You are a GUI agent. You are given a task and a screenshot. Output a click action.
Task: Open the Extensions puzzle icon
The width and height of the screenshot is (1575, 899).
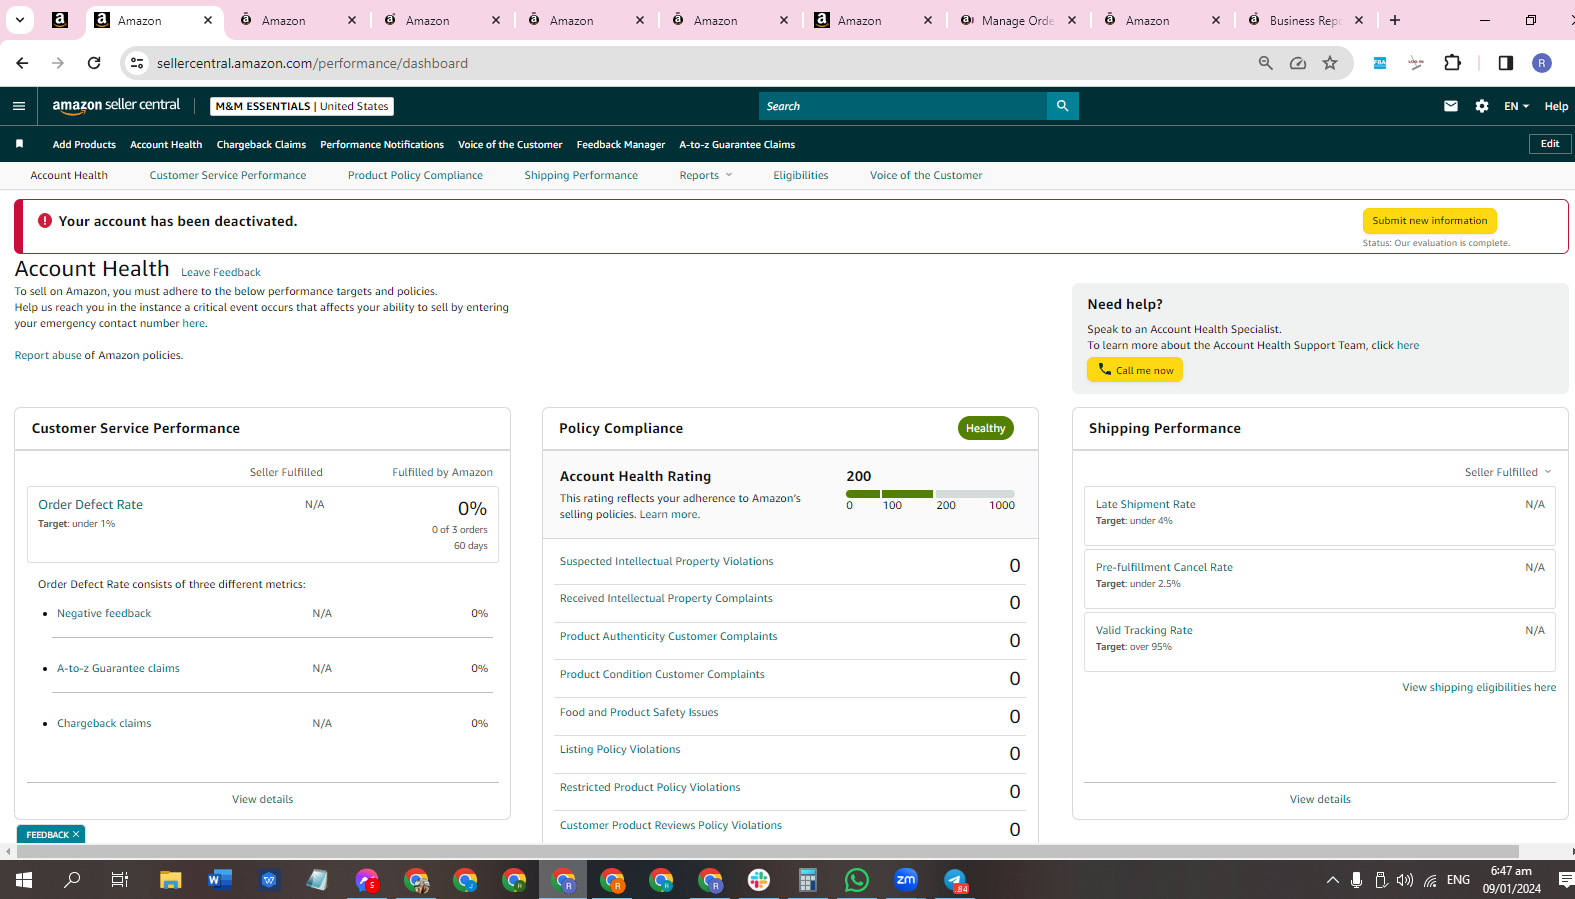pyautogui.click(x=1453, y=63)
